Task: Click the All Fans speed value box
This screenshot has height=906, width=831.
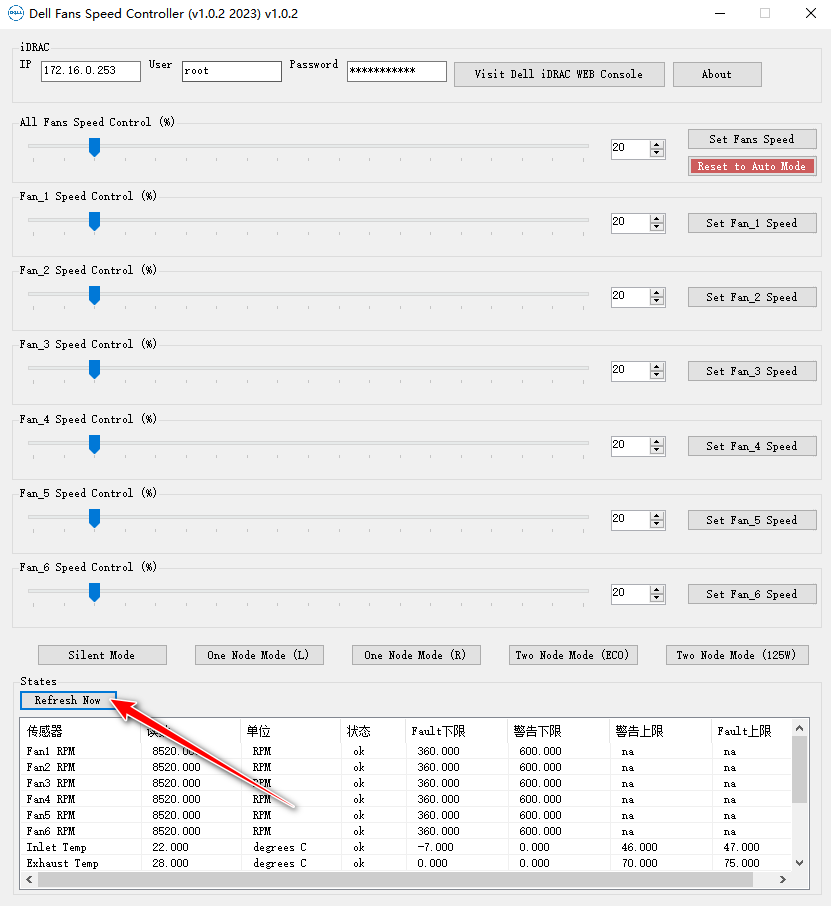Action: click(x=630, y=148)
